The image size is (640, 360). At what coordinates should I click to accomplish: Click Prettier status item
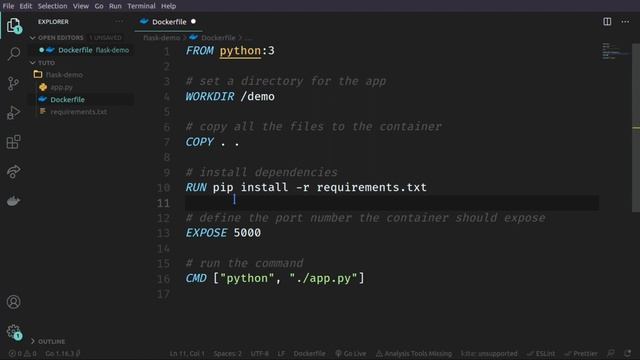581,353
